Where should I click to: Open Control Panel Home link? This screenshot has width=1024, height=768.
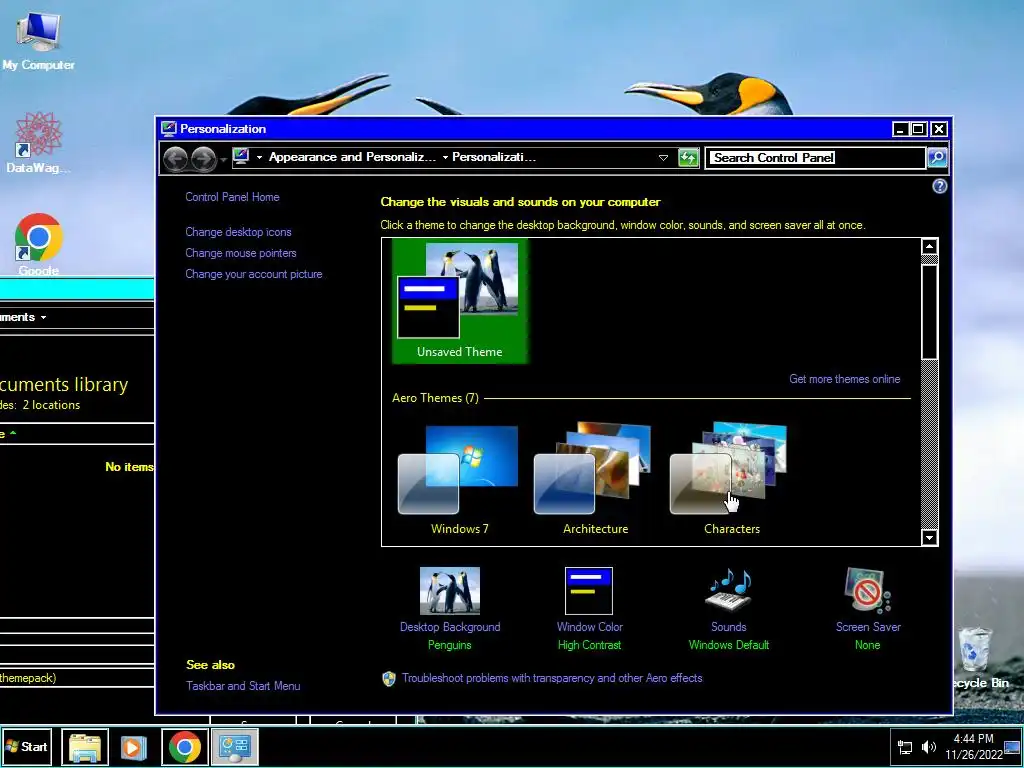[232, 197]
